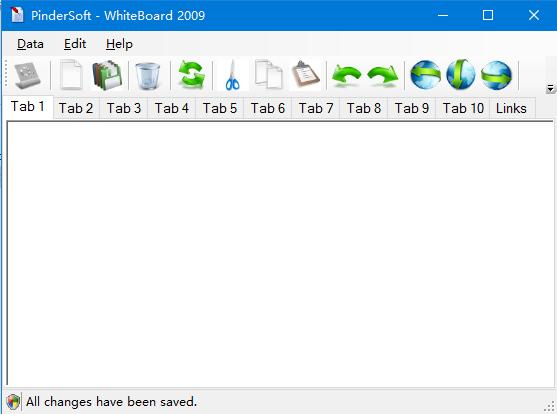This screenshot has height=414, width=557.
Task: Switch to Tab 10
Action: point(463,108)
